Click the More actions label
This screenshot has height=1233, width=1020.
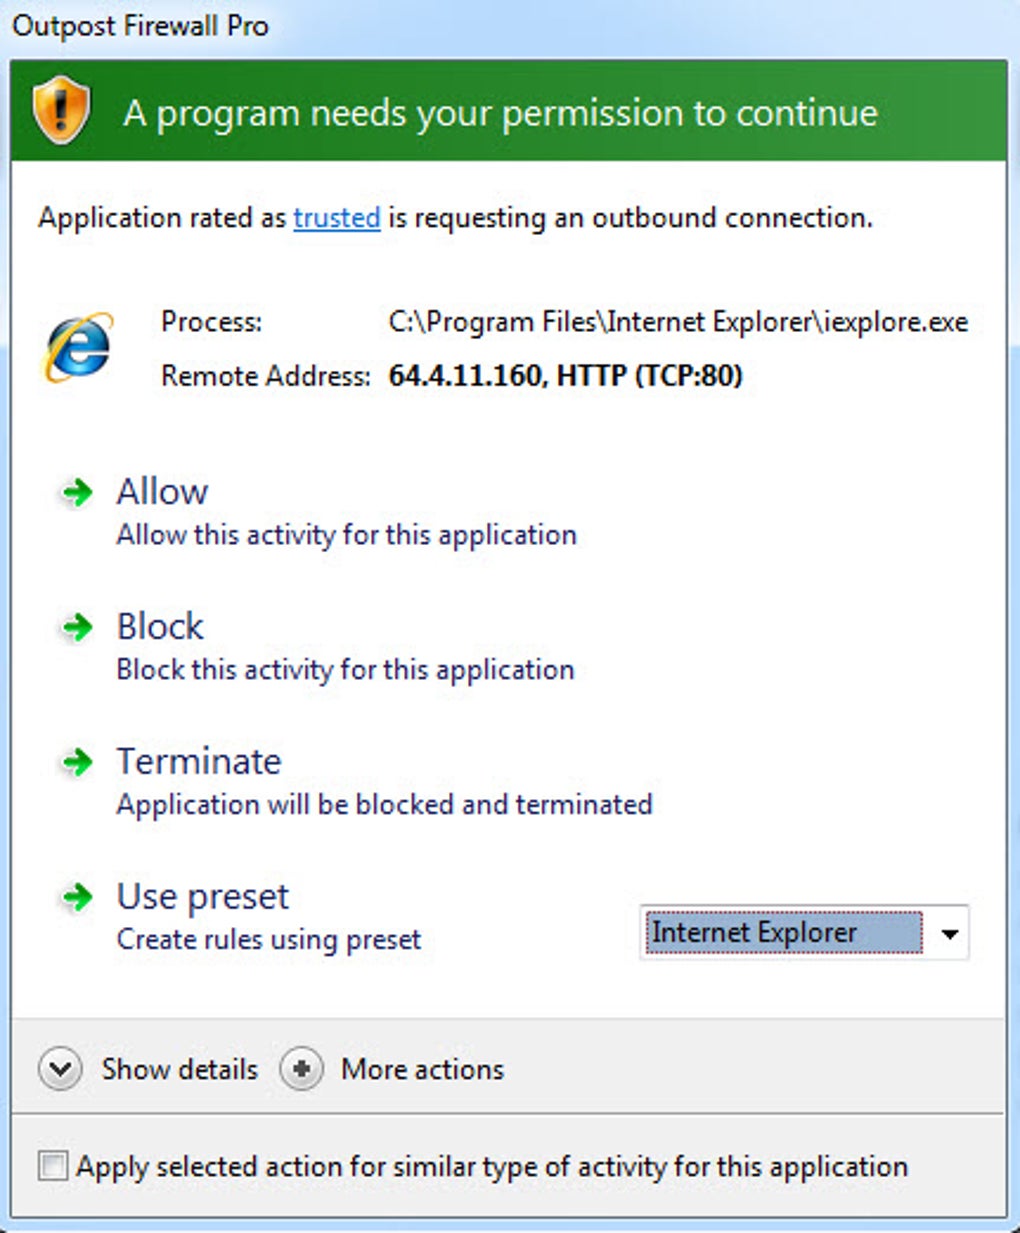click(x=422, y=1069)
